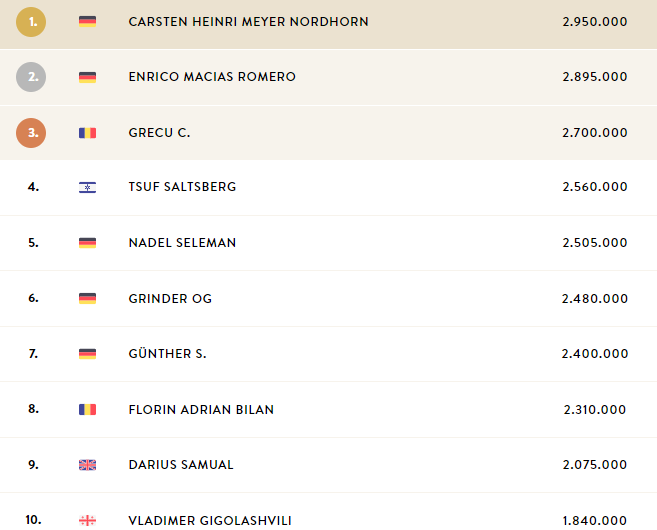Click the gold first-place rank badge
This screenshot has height=530, width=657.
click(31, 21)
